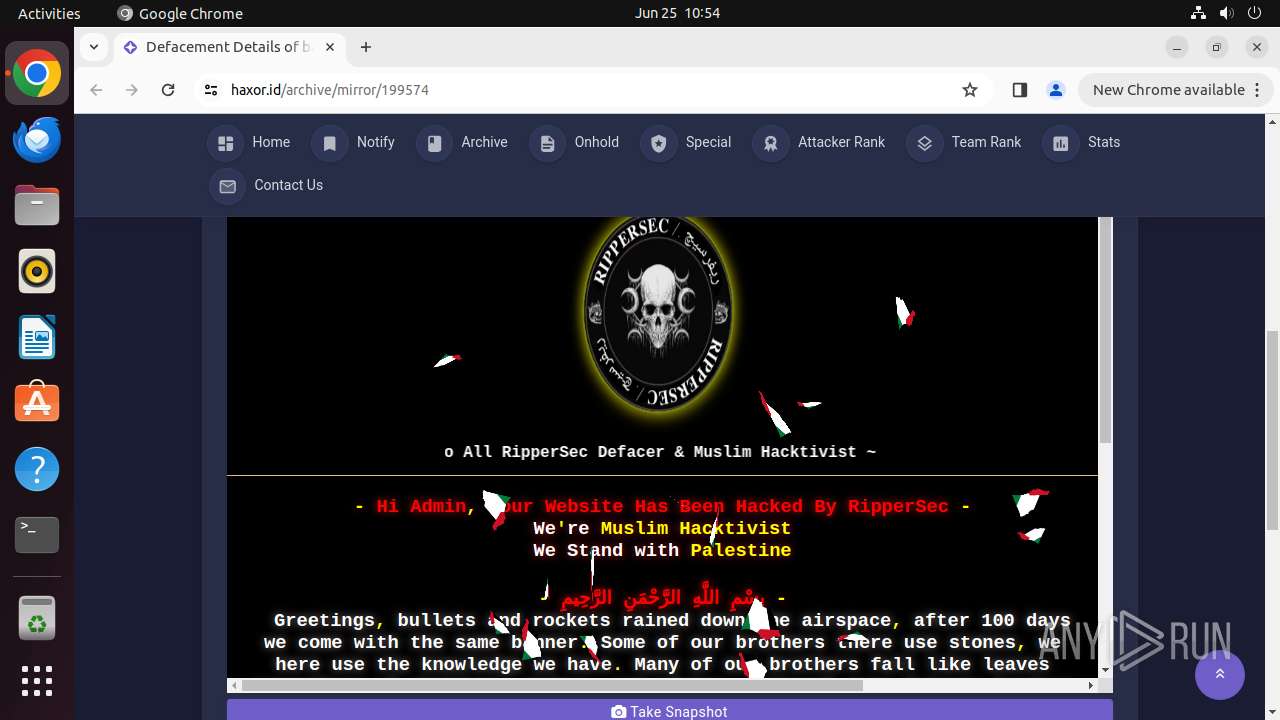This screenshot has width=1280, height=720.
Task: Launch the Terminal from the dock
Action: coord(37,536)
